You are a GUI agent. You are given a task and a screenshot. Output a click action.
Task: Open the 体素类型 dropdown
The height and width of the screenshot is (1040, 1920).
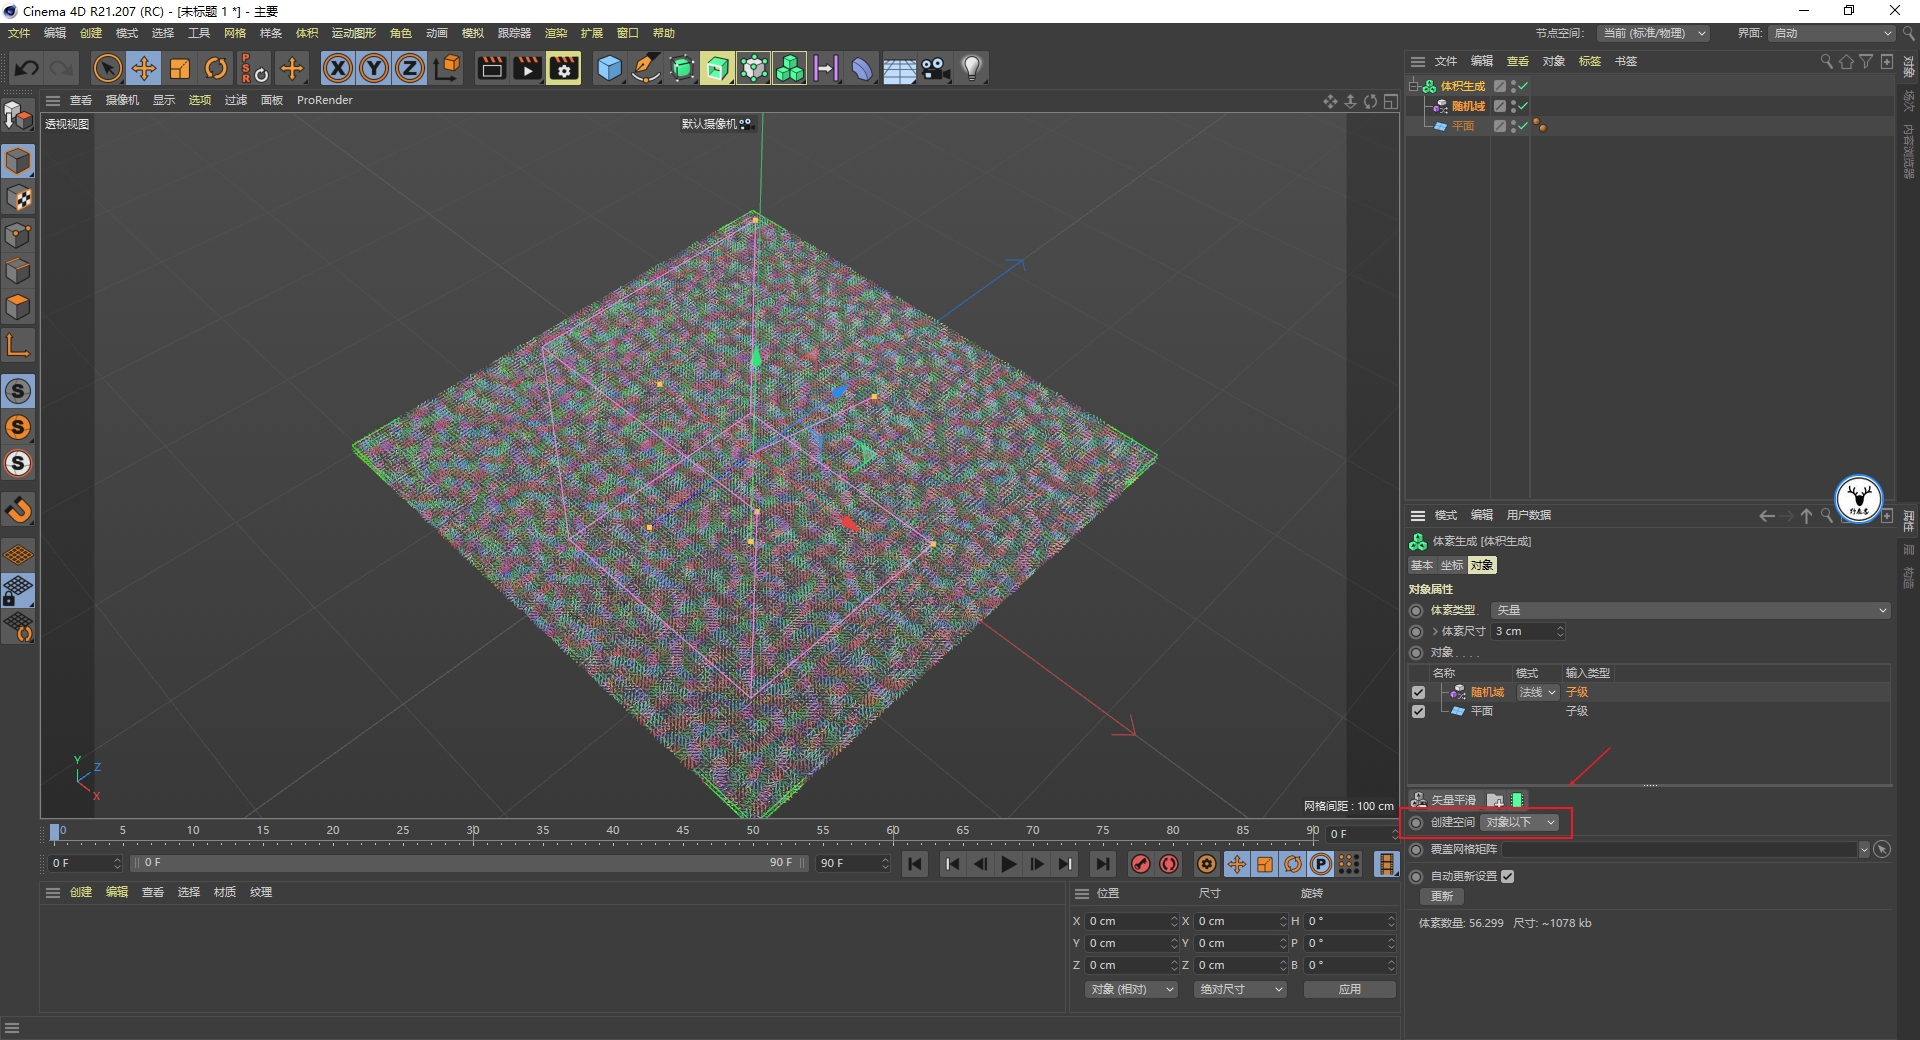tap(1690, 611)
